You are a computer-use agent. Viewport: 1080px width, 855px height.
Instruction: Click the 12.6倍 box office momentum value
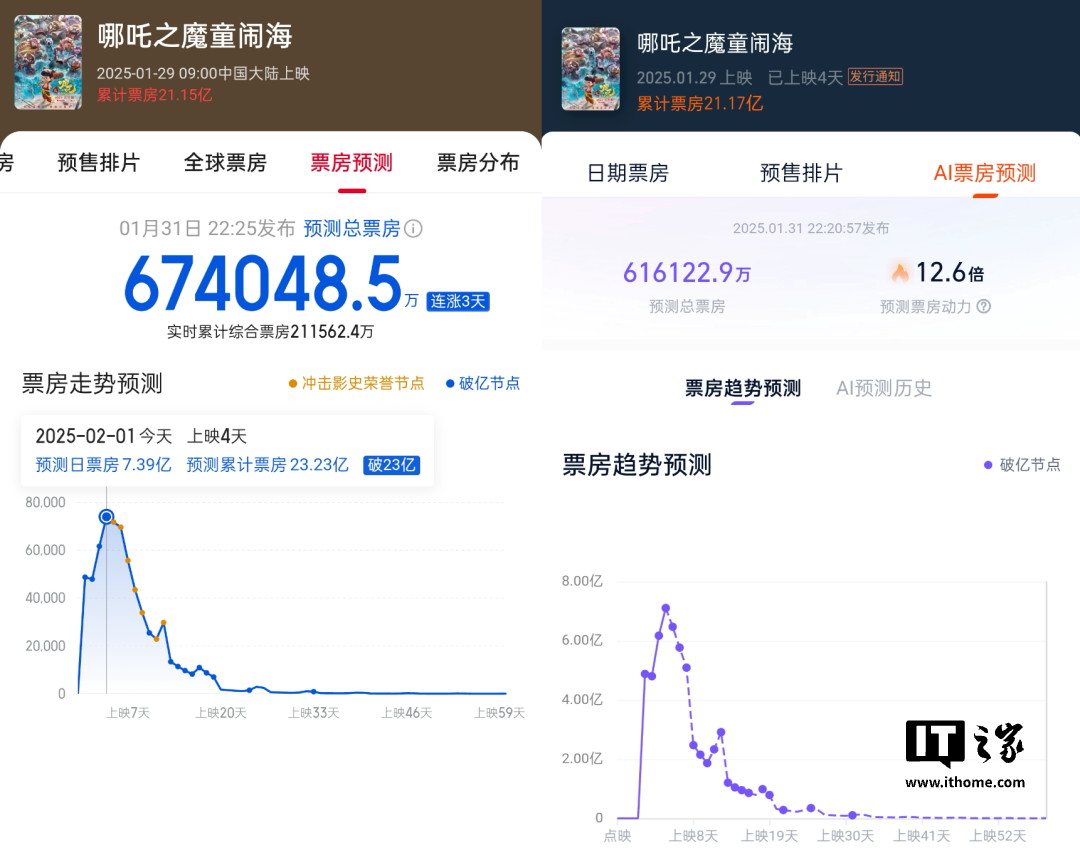(x=950, y=272)
